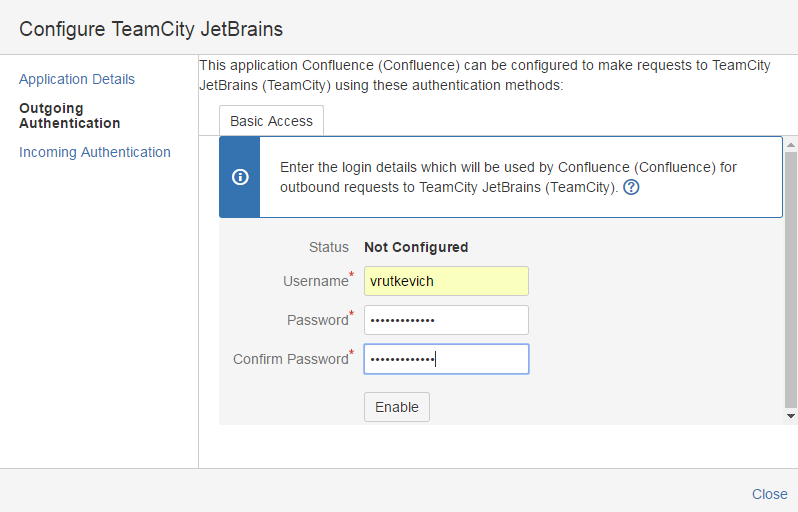Click the Not Configured status text
The height and width of the screenshot is (512, 798).
[416, 247]
